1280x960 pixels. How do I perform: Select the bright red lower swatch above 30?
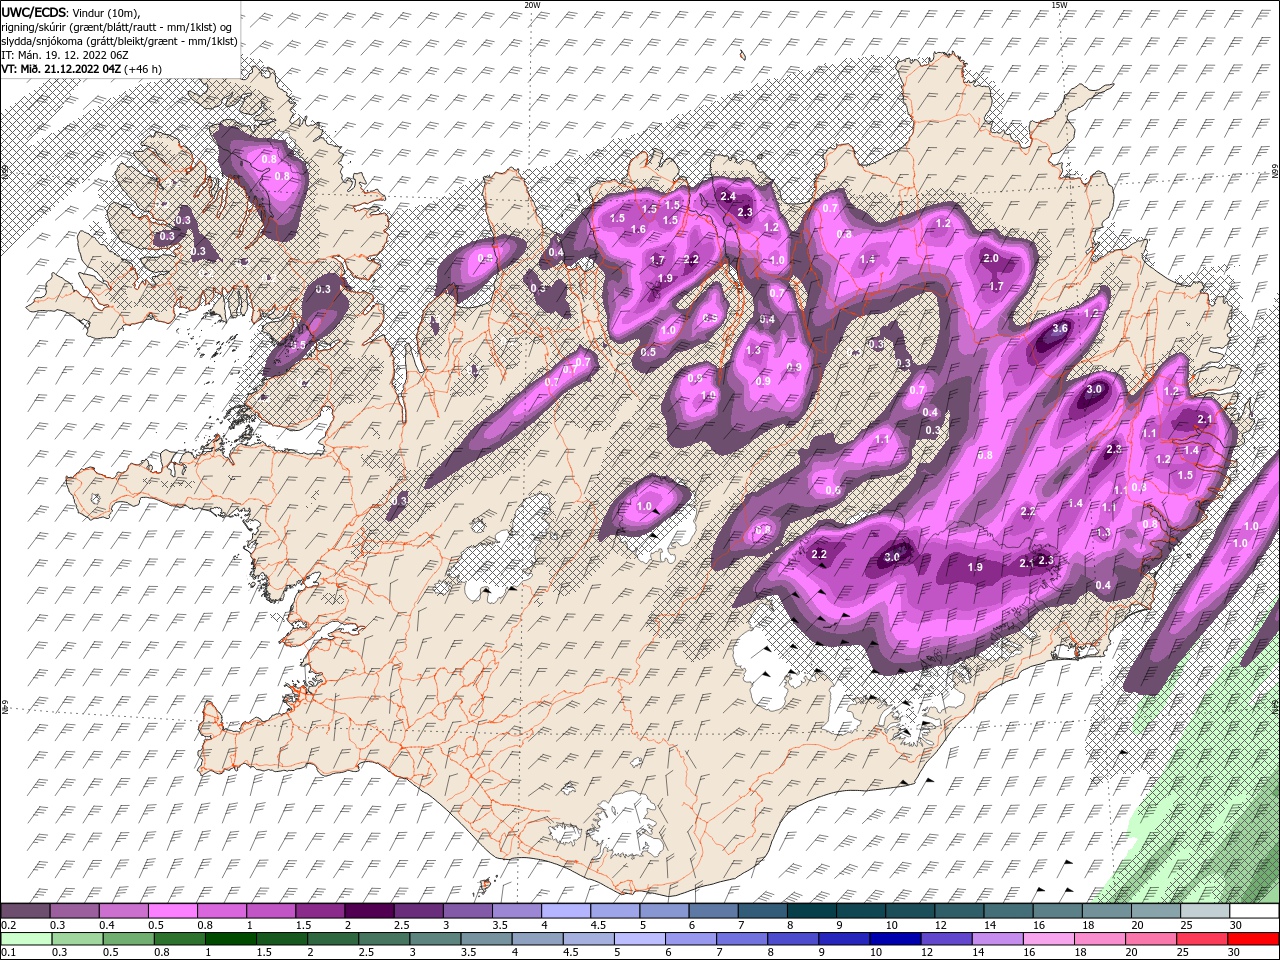pos(1254,939)
